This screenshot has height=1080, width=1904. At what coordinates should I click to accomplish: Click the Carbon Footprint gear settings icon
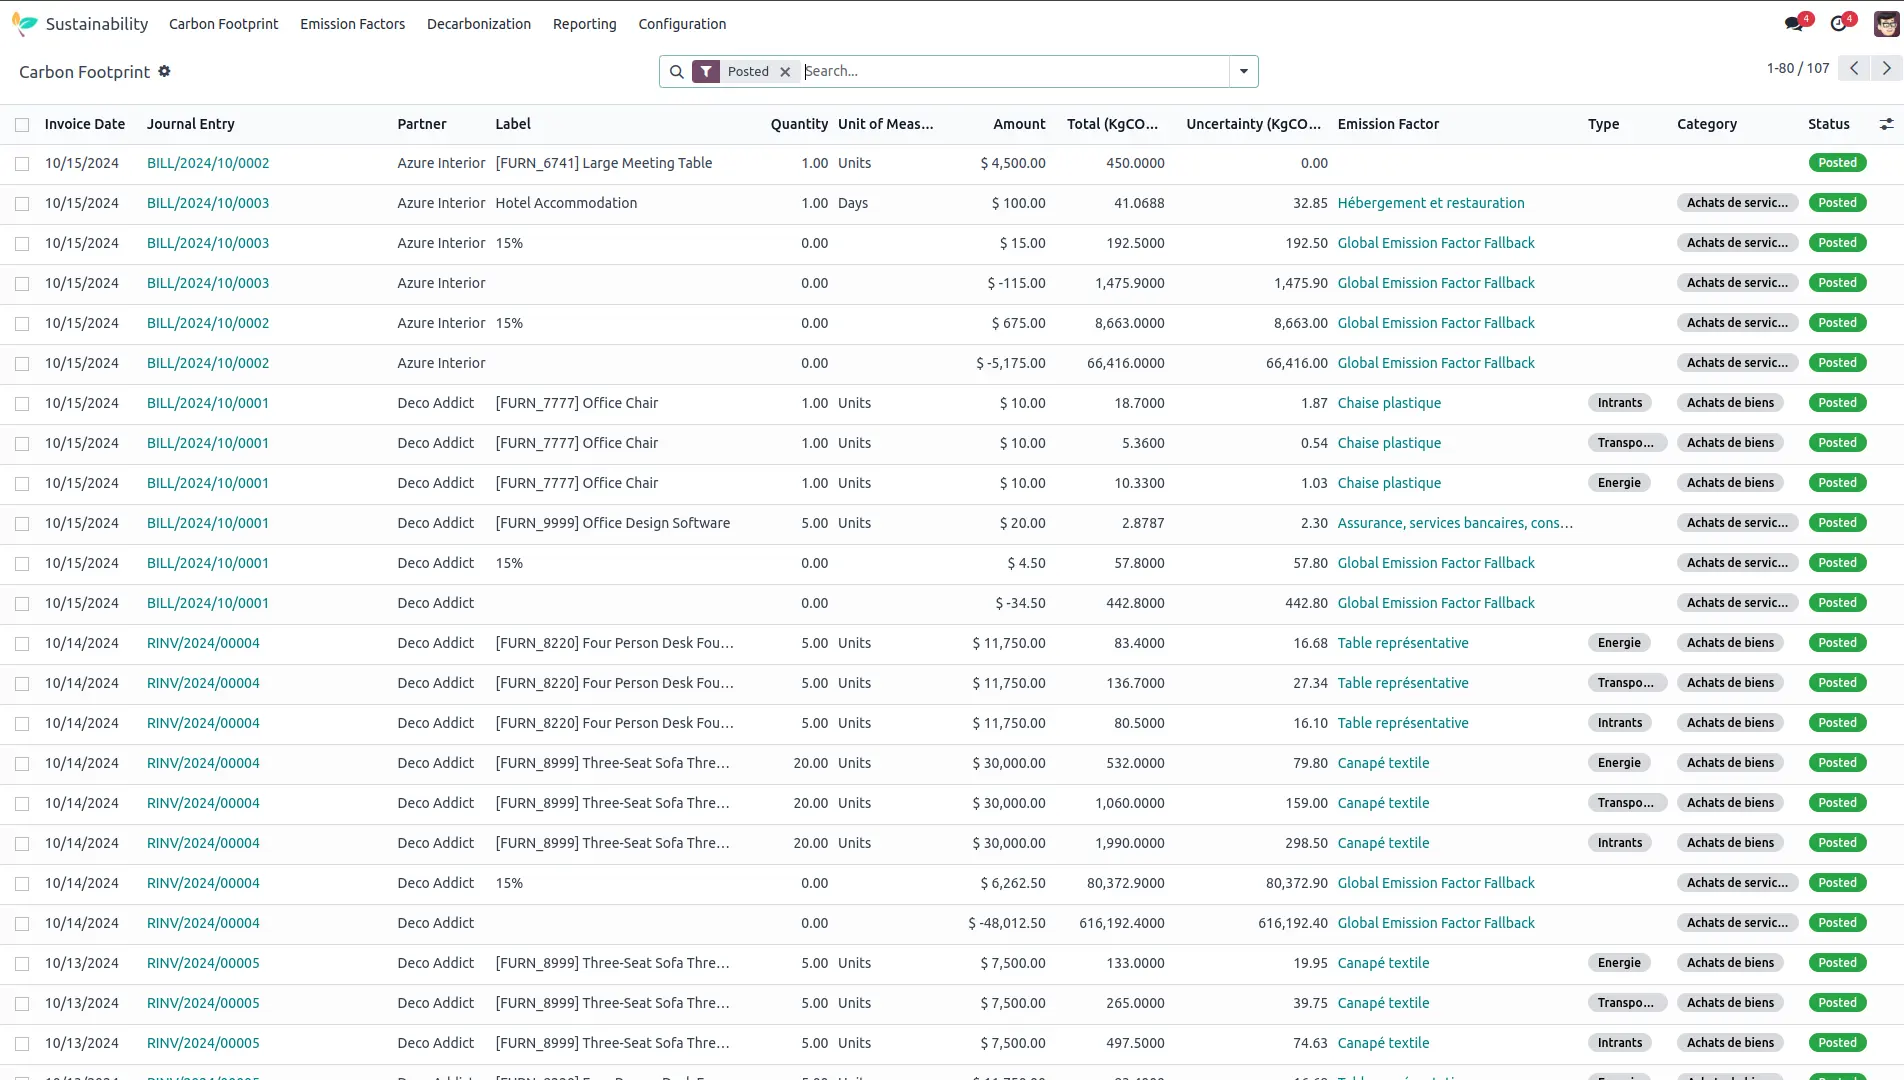(165, 71)
